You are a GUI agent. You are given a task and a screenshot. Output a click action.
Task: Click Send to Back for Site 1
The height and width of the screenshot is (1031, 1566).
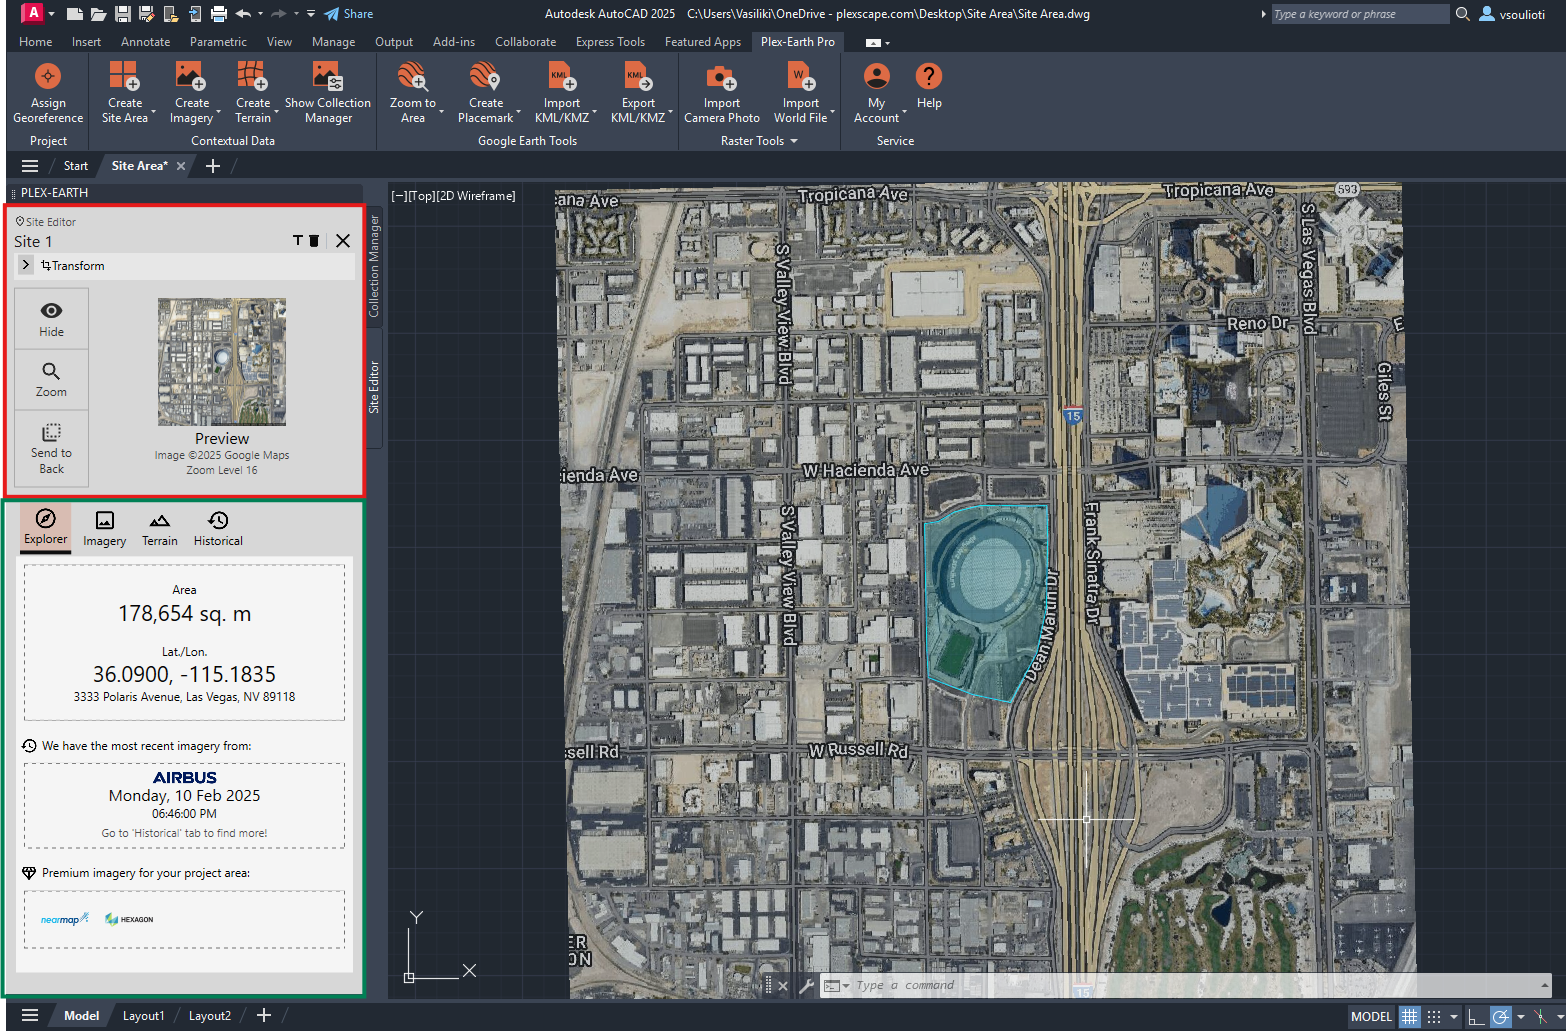pos(51,448)
